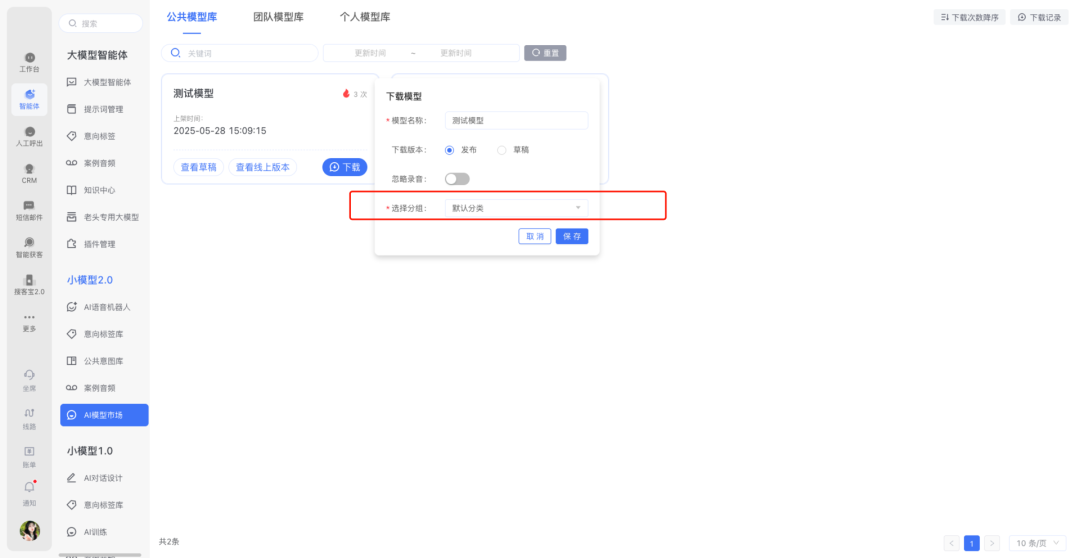The image size is (1080, 558).
Task: Open the 更新时间 date range picker
Action: pyautogui.click(x=420, y=53)
